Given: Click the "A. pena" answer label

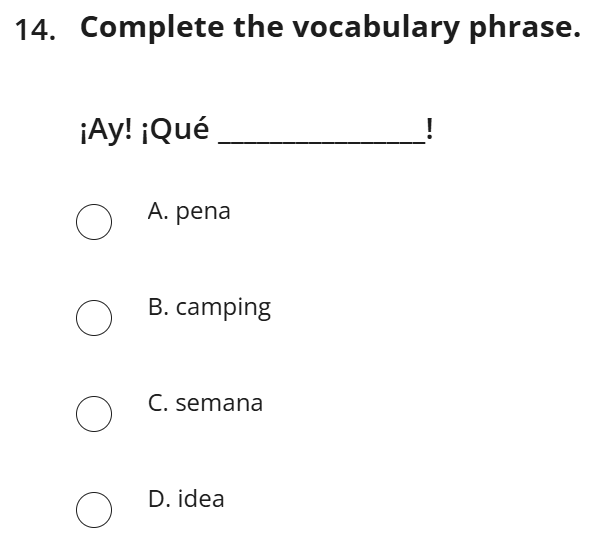Looking at the screenshot, I should (189, 211).
